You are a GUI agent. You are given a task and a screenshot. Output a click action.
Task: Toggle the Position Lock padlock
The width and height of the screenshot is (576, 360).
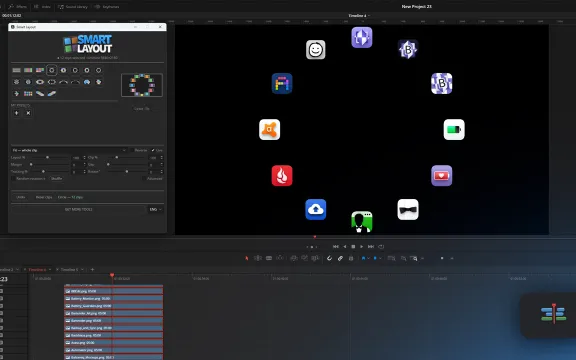[351, 258]
